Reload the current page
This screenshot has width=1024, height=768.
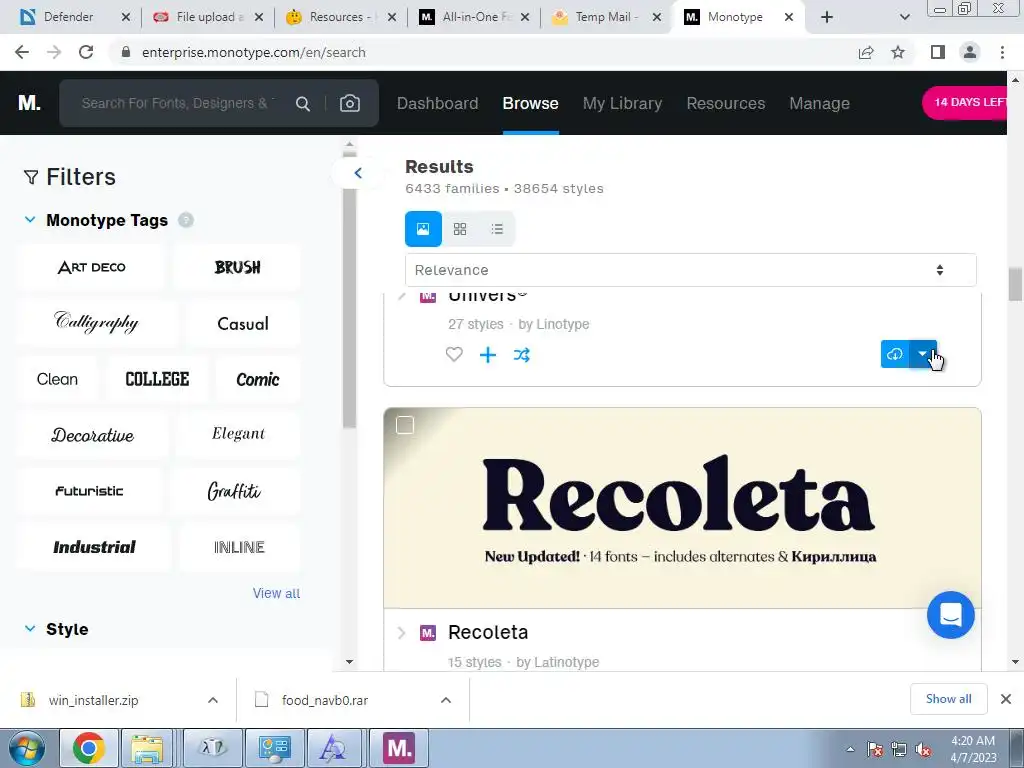[86, 52]
